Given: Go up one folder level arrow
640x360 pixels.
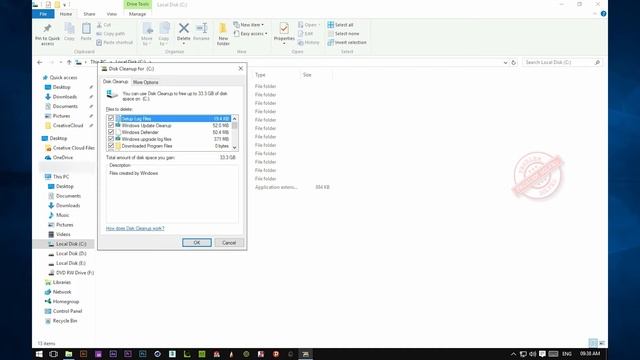Looking at the screenshot, I should coord(69,62).
